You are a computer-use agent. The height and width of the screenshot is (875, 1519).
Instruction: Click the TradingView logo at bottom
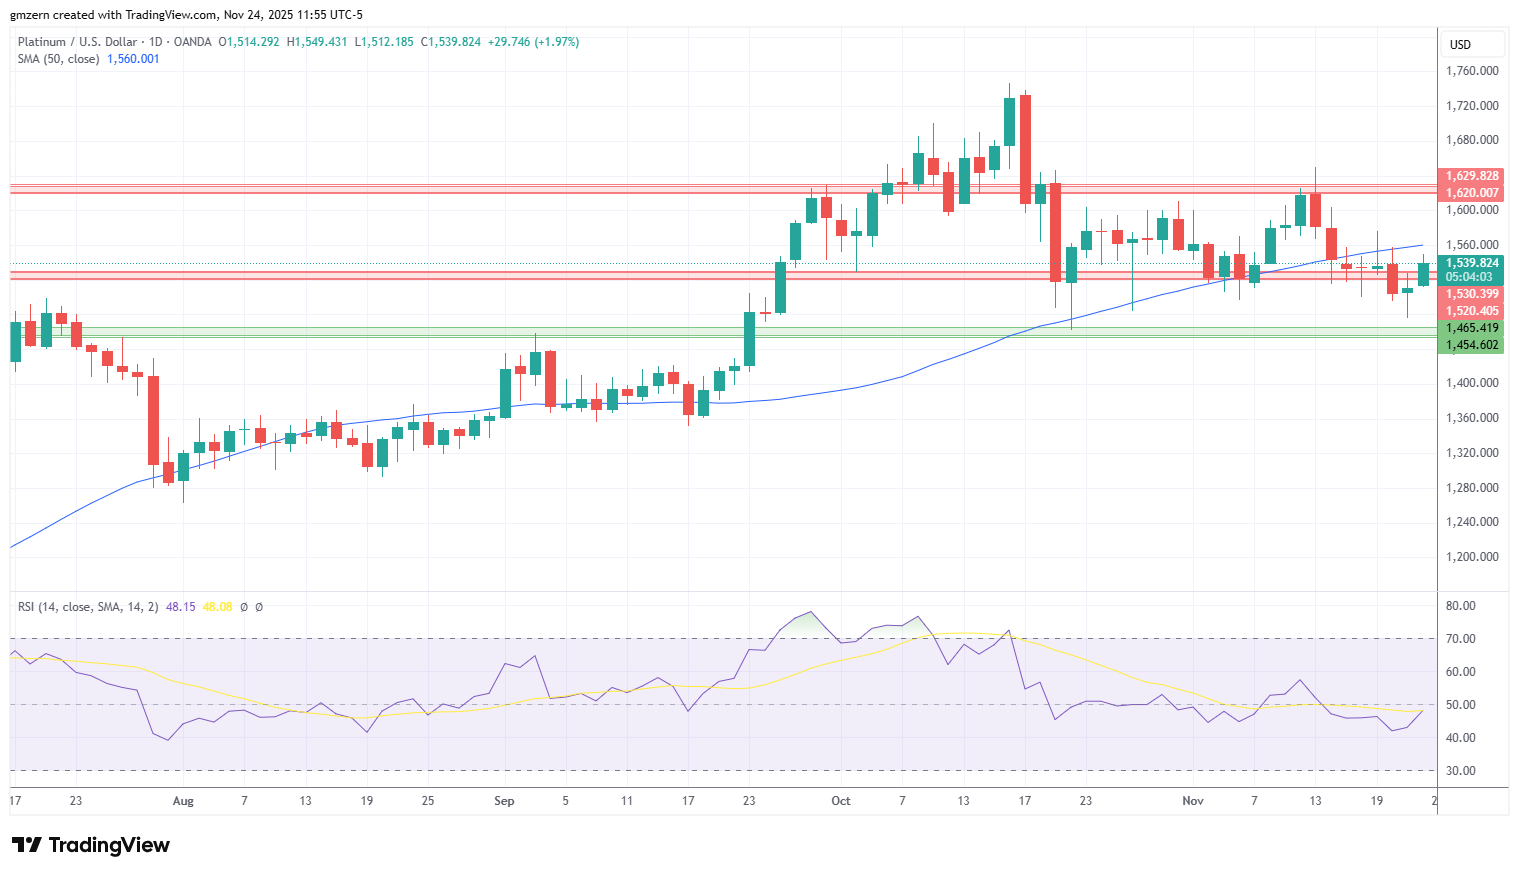point(91,845)
